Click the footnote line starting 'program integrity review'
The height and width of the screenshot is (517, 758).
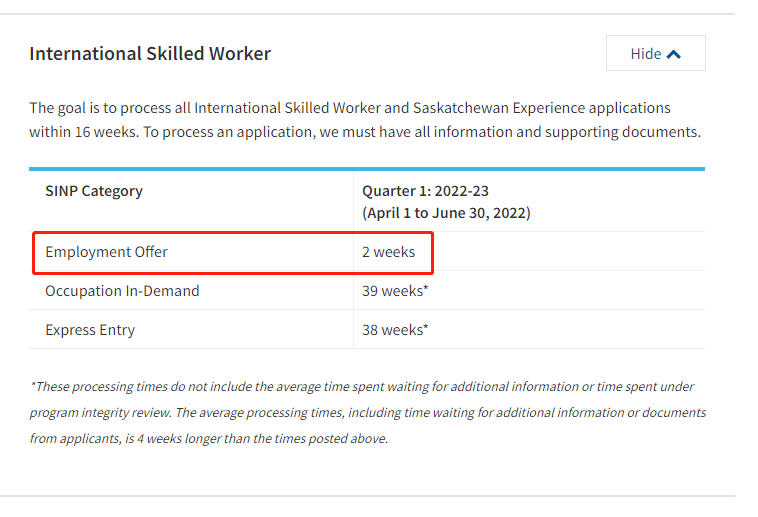click(x=367, y=412)
